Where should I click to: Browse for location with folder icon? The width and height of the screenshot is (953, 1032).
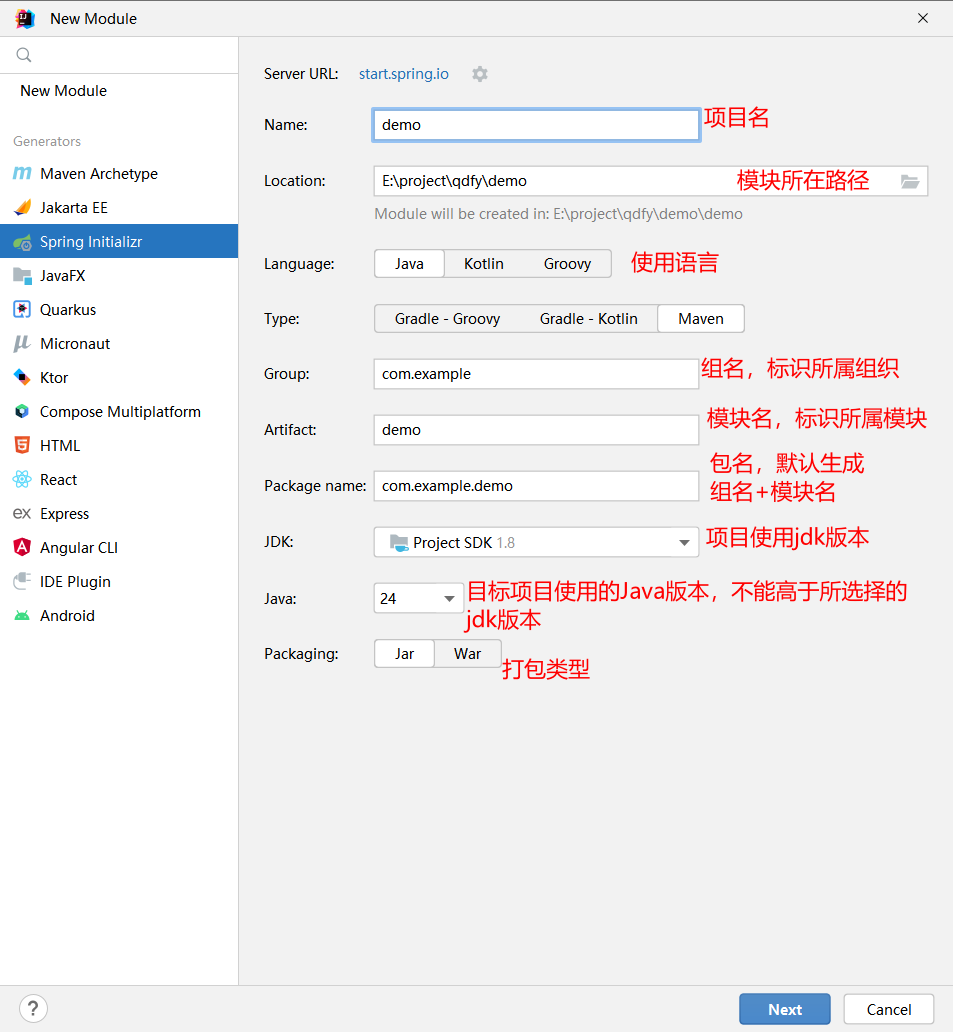910,181
